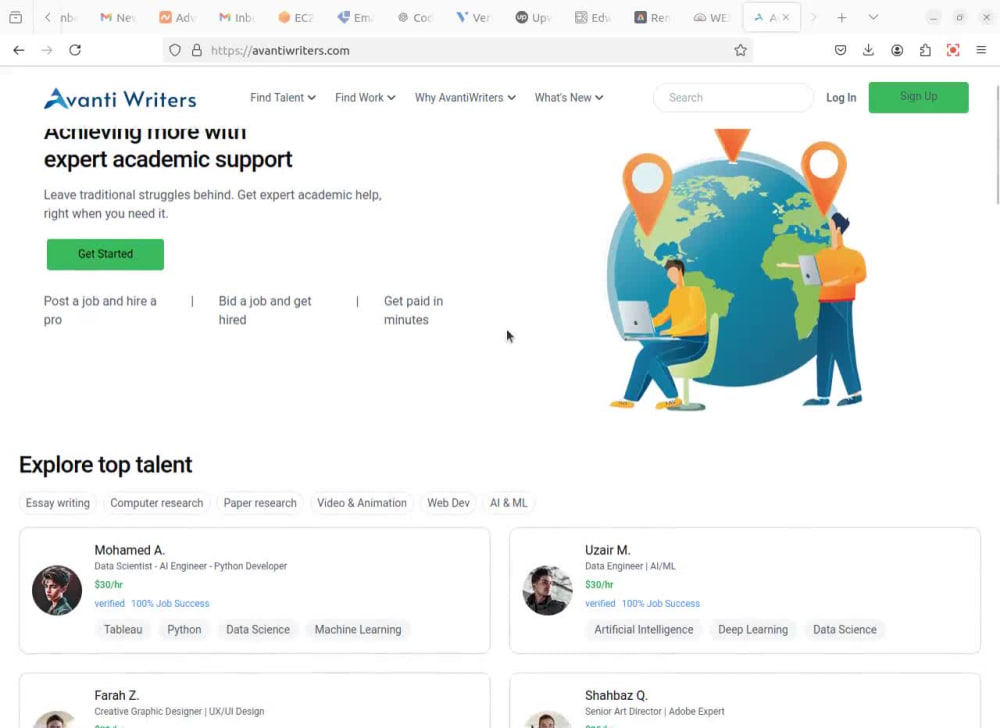Select the Video & Animation chip
The width and height of the screenshot is (1000, 728).
(362, 503)
